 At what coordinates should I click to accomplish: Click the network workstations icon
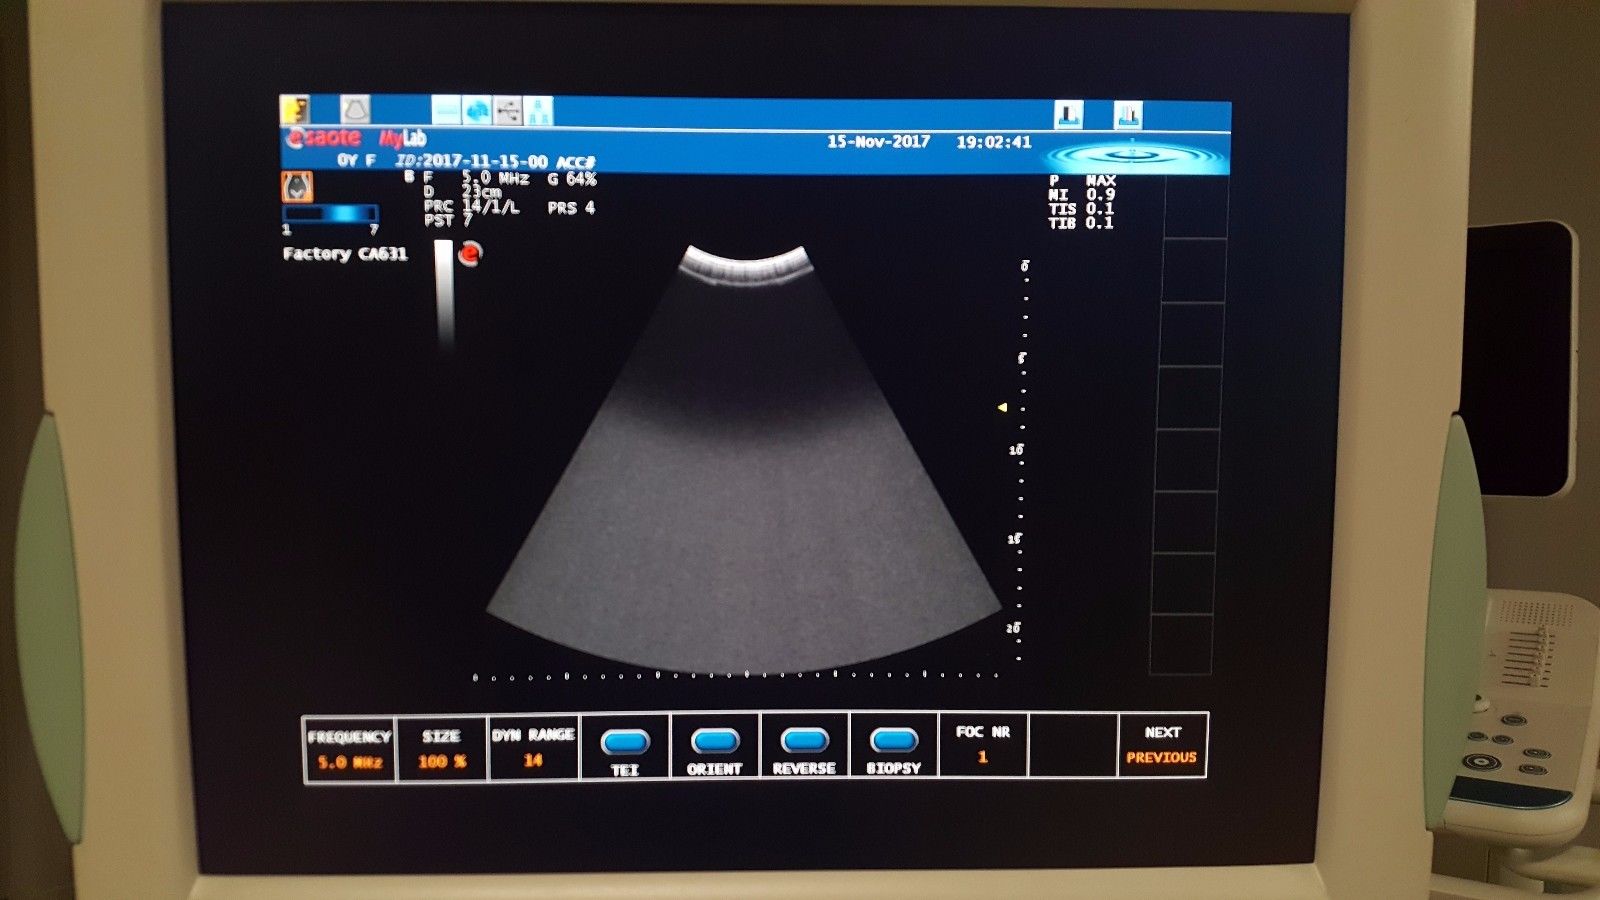click(541, 108)
